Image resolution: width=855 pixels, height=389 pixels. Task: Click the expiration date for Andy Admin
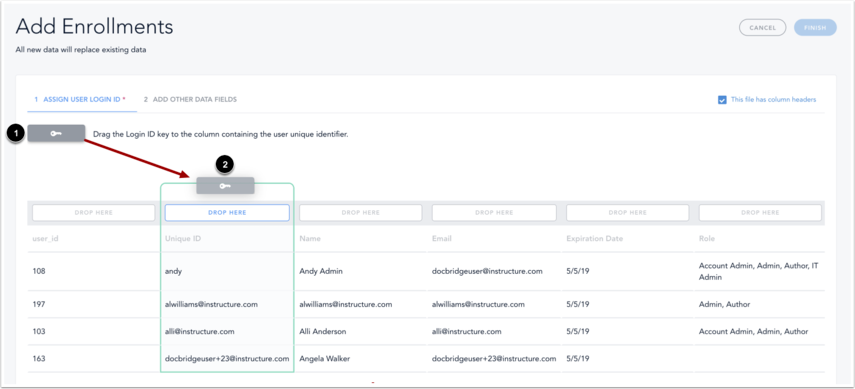[578, 271]
